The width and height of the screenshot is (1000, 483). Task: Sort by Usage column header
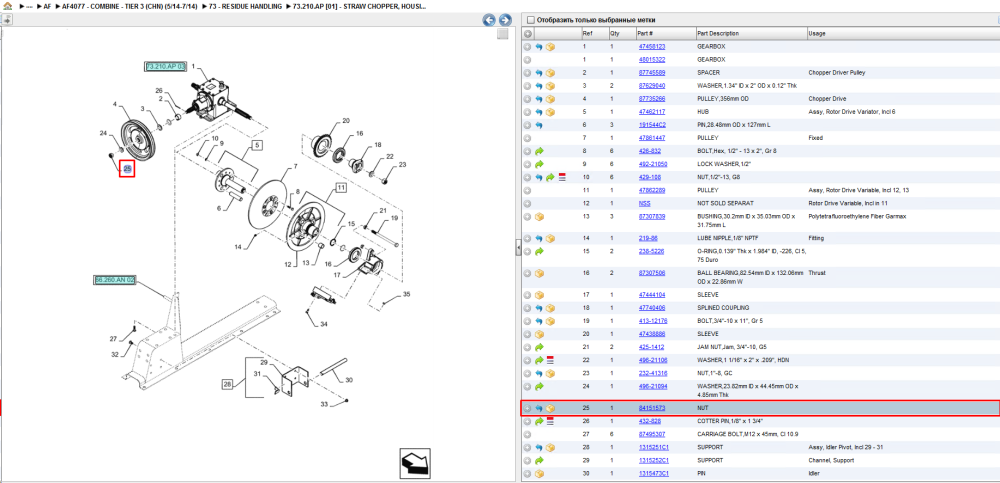click(816, 33)
